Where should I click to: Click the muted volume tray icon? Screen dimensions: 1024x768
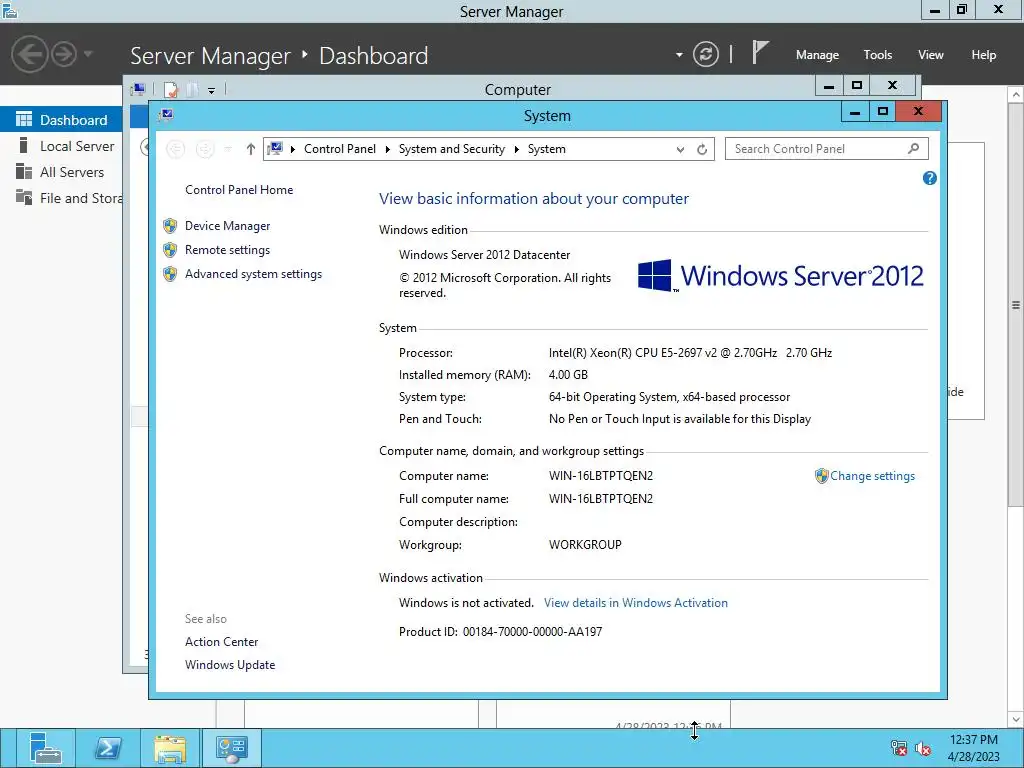923,748
